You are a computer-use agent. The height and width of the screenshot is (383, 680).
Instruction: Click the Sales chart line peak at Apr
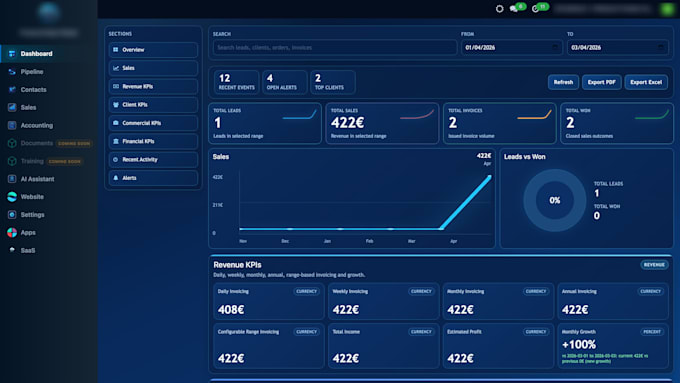click(489, 177)
